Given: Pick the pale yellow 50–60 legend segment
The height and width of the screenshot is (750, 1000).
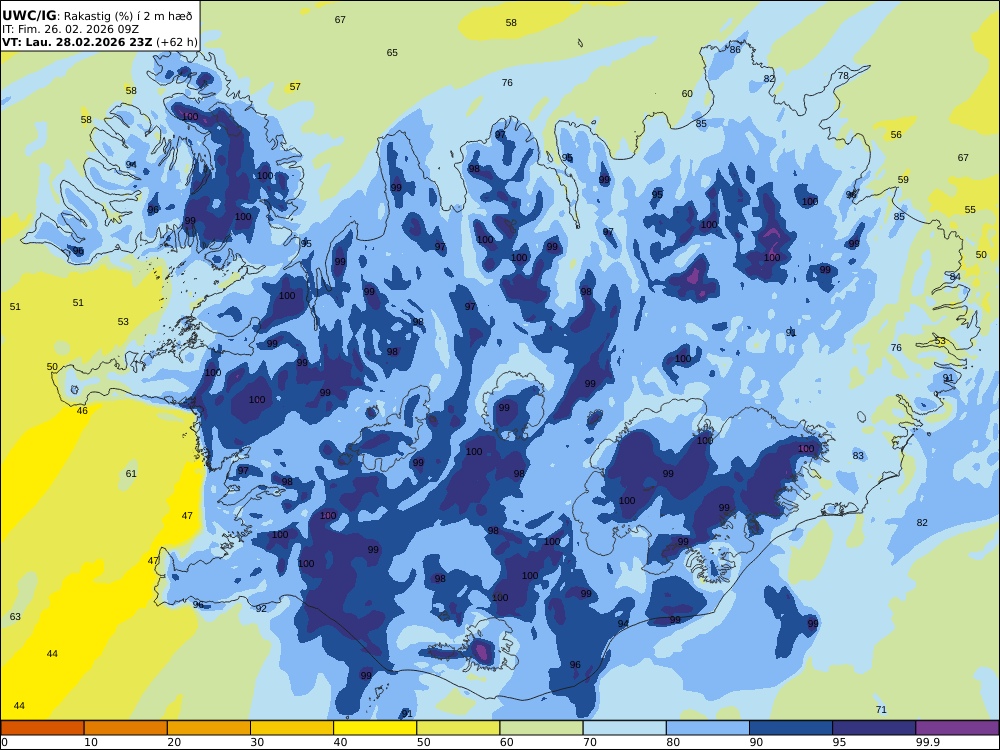Looking at the screenshot, I should (x=458, y=728).
